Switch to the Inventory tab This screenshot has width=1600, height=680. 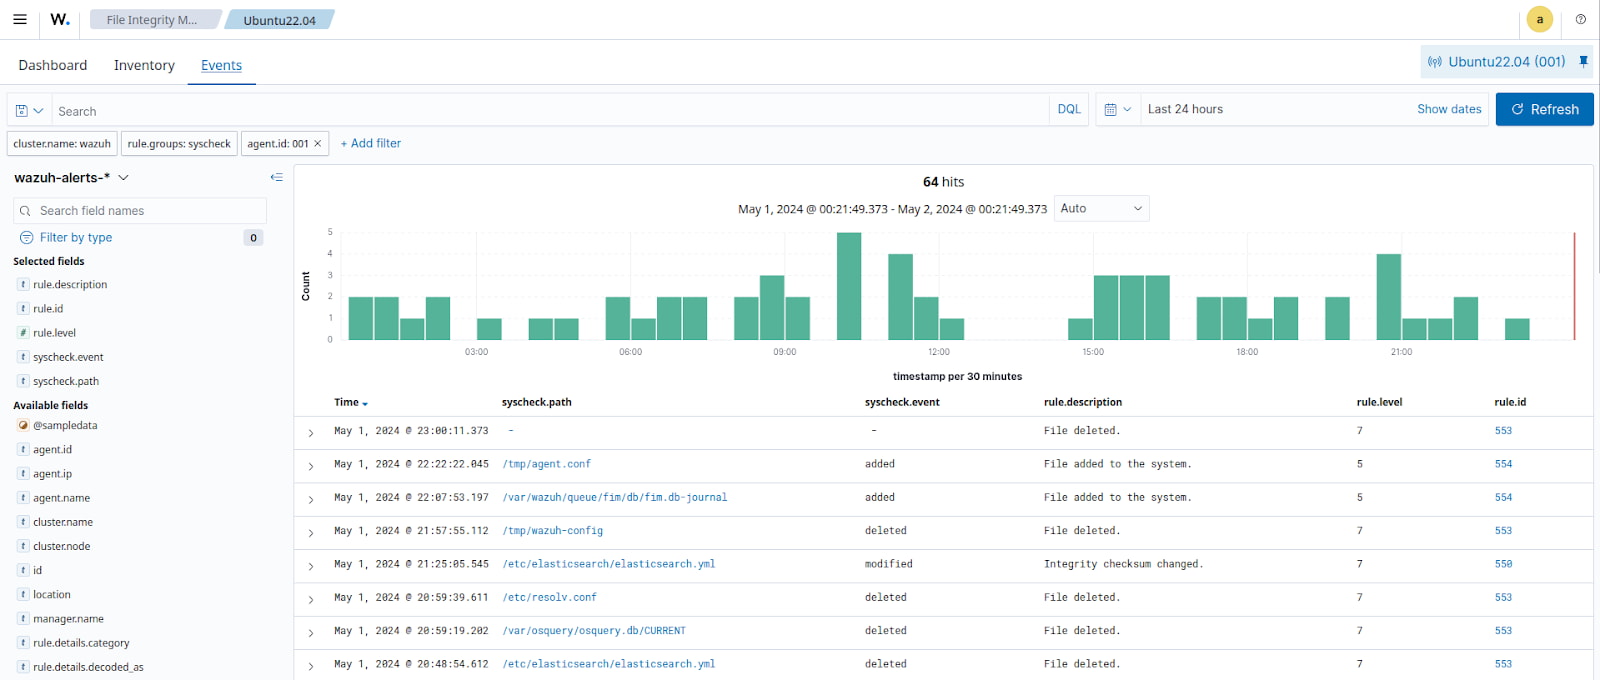click(x=144, y=65)
